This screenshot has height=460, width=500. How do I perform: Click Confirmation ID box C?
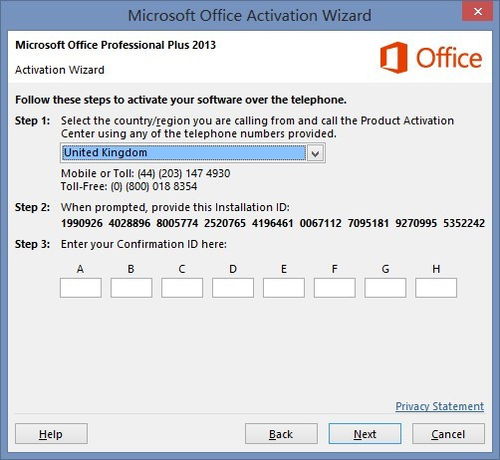[182, 288]
